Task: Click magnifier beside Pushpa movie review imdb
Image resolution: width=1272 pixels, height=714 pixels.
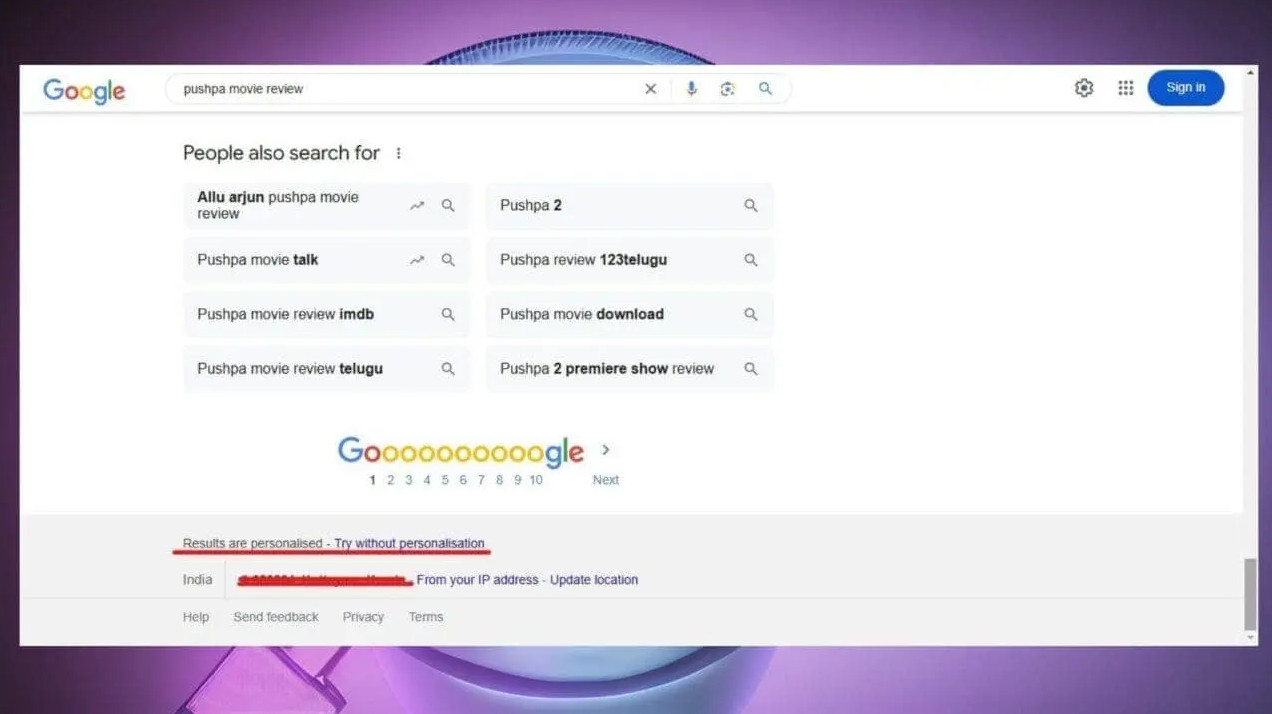Action: [448, 314]
